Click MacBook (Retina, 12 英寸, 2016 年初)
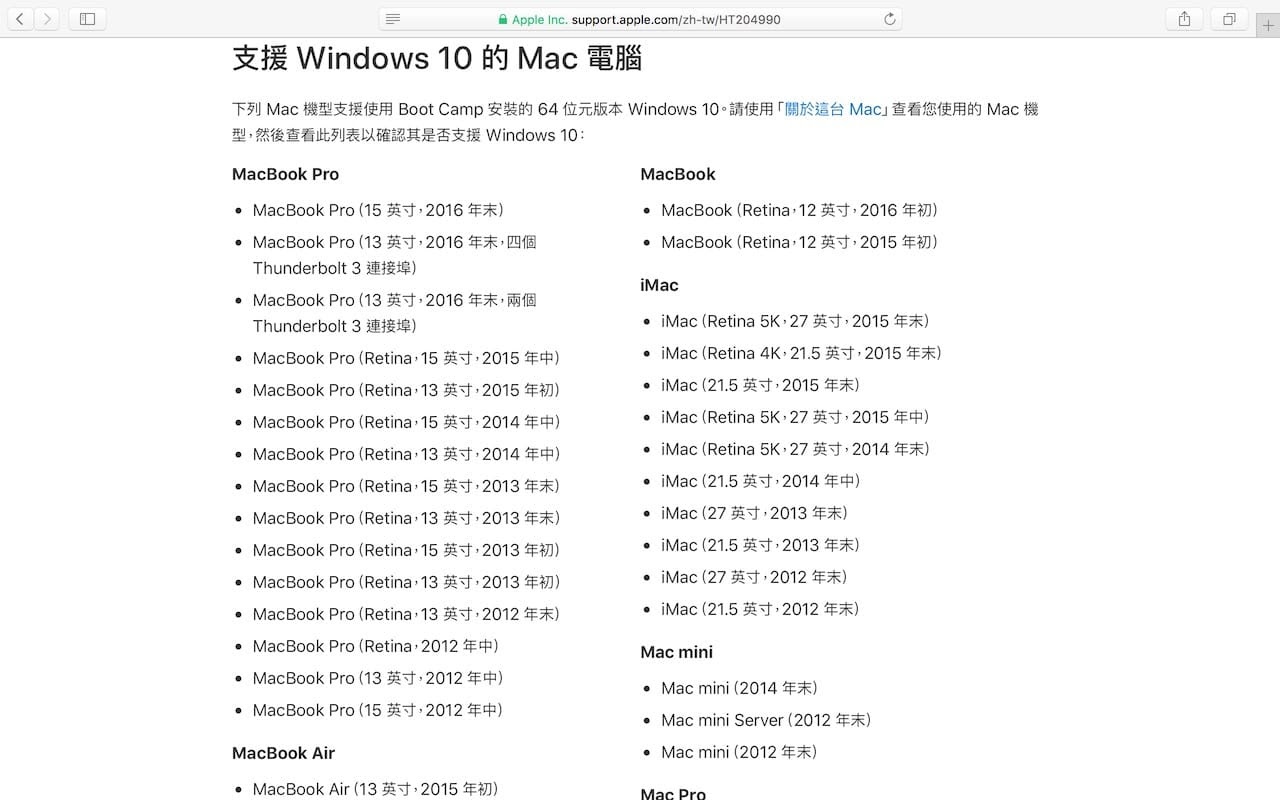This screenshot has width=1280, height=800. tap(799, 210)
